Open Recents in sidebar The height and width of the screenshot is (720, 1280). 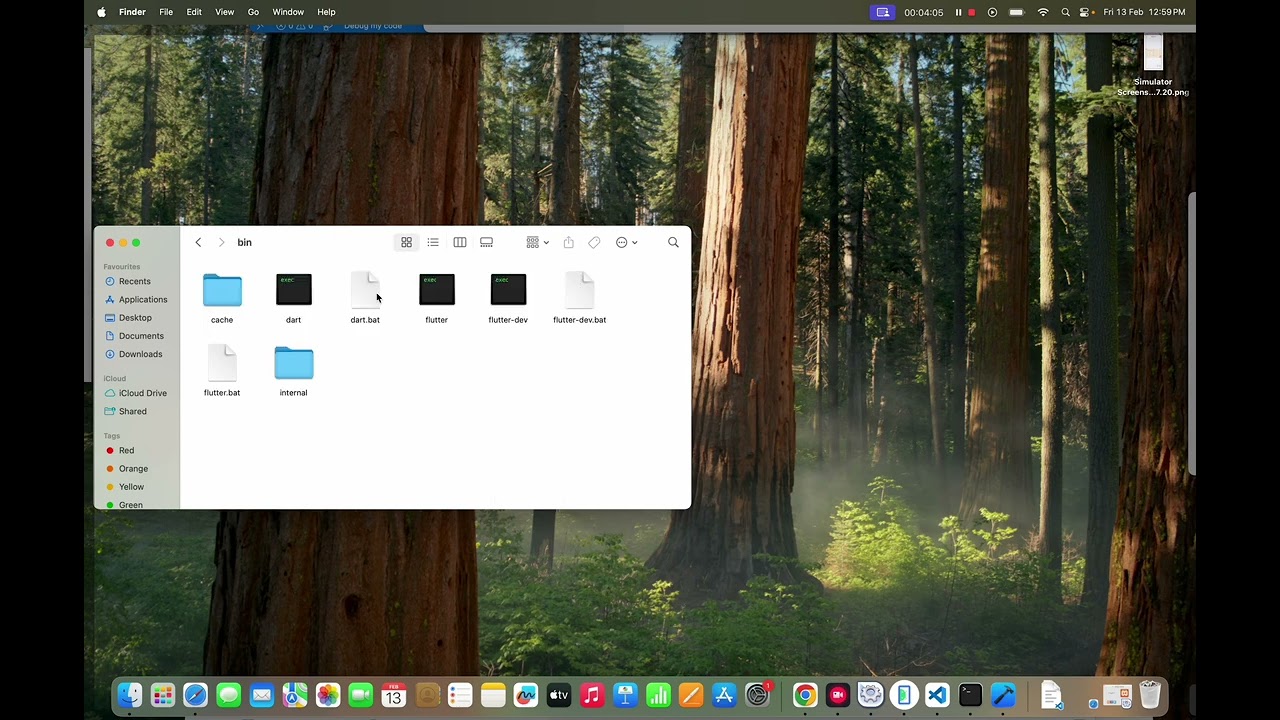[x=136, y=281]
